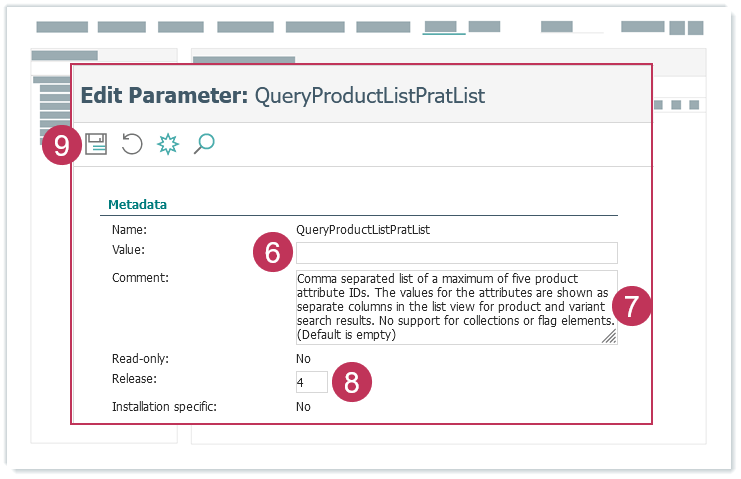Select the underlined tab in top navigation
741x479 pixels.
coord(443,28)
